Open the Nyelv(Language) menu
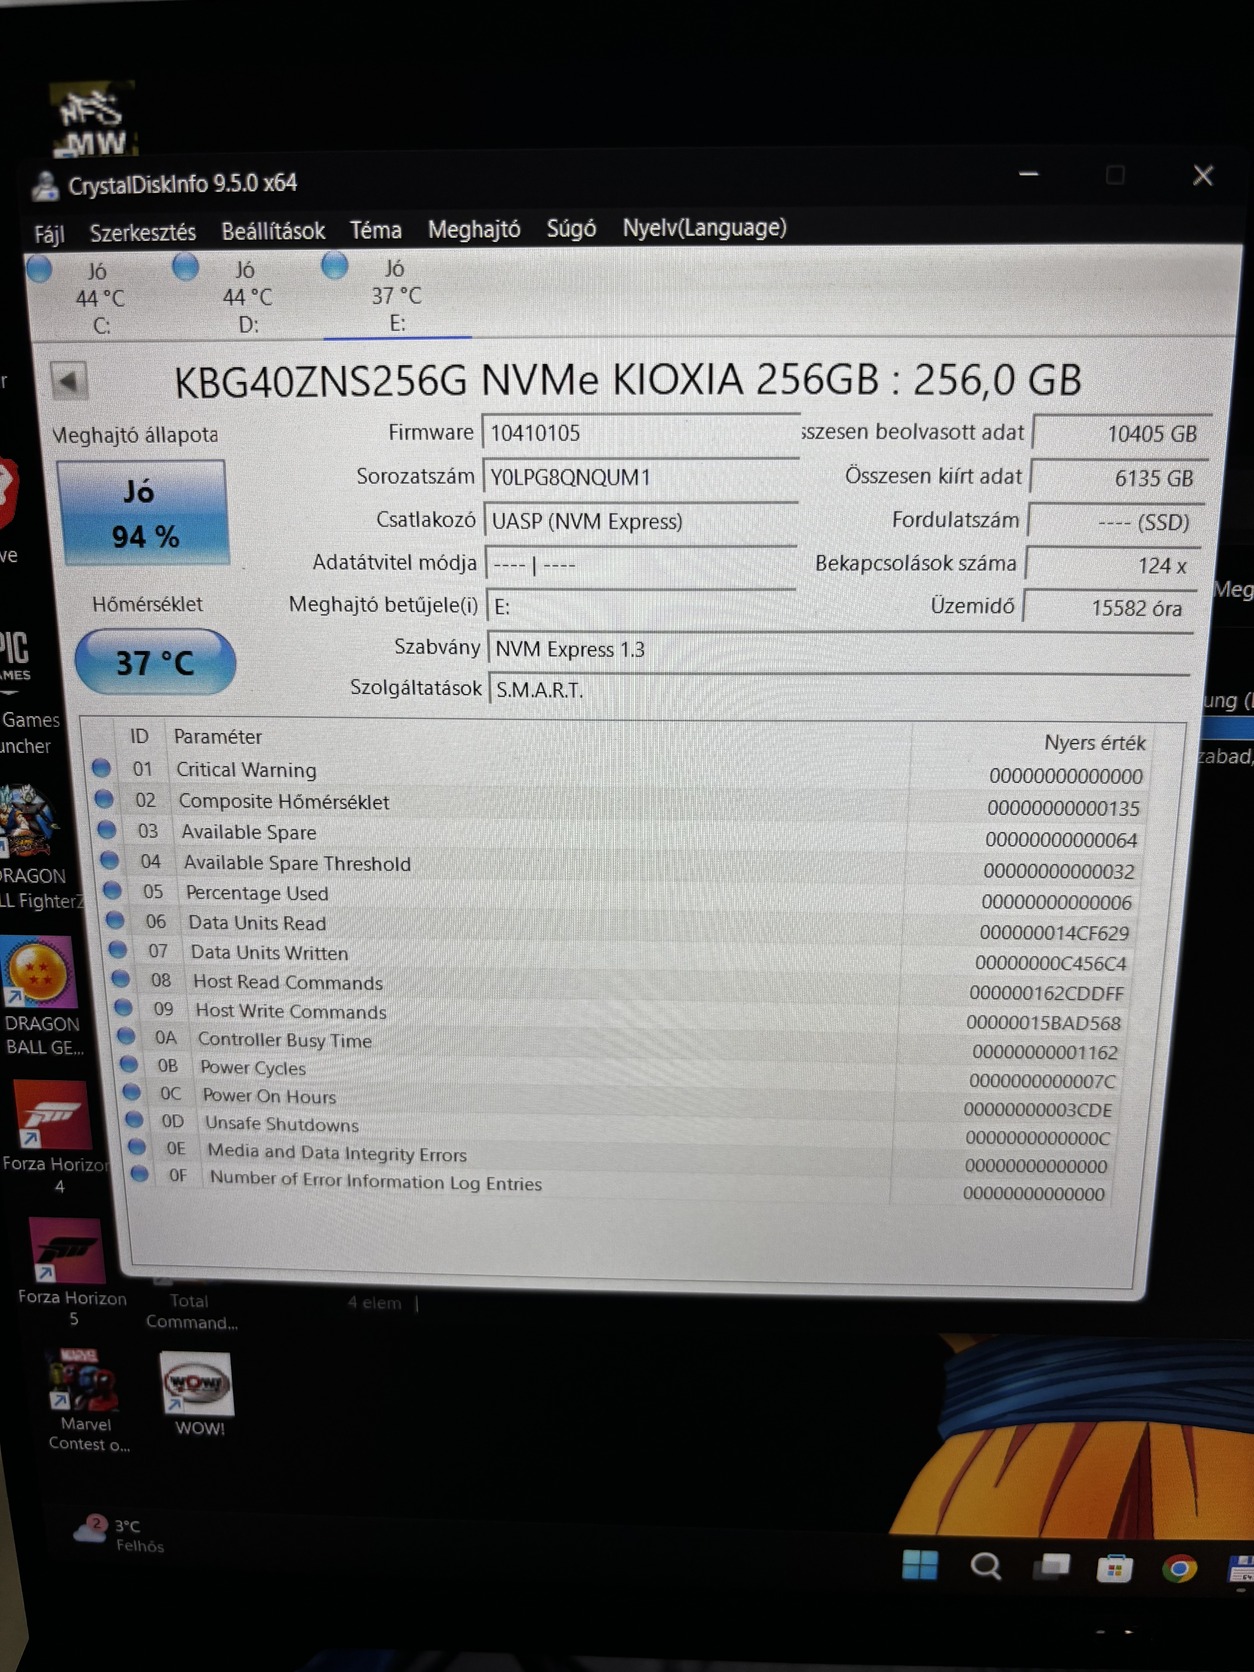 click(x=704, y=227)
